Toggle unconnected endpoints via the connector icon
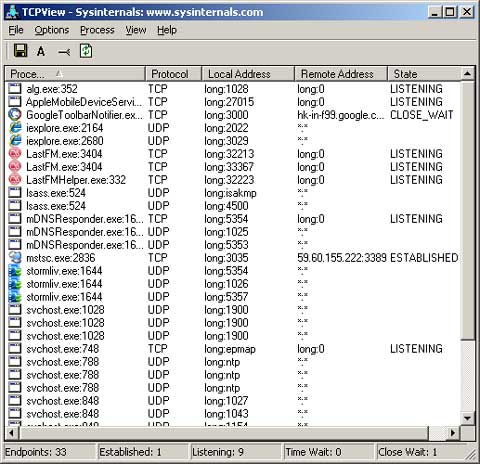This screenshot has height=464, width=480. click(64, 52)
